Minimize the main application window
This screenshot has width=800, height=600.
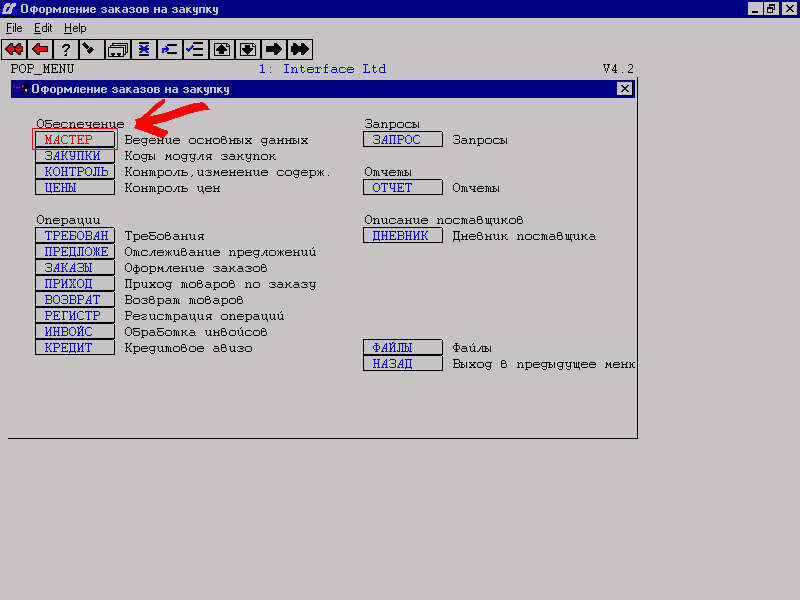point(755,9)
